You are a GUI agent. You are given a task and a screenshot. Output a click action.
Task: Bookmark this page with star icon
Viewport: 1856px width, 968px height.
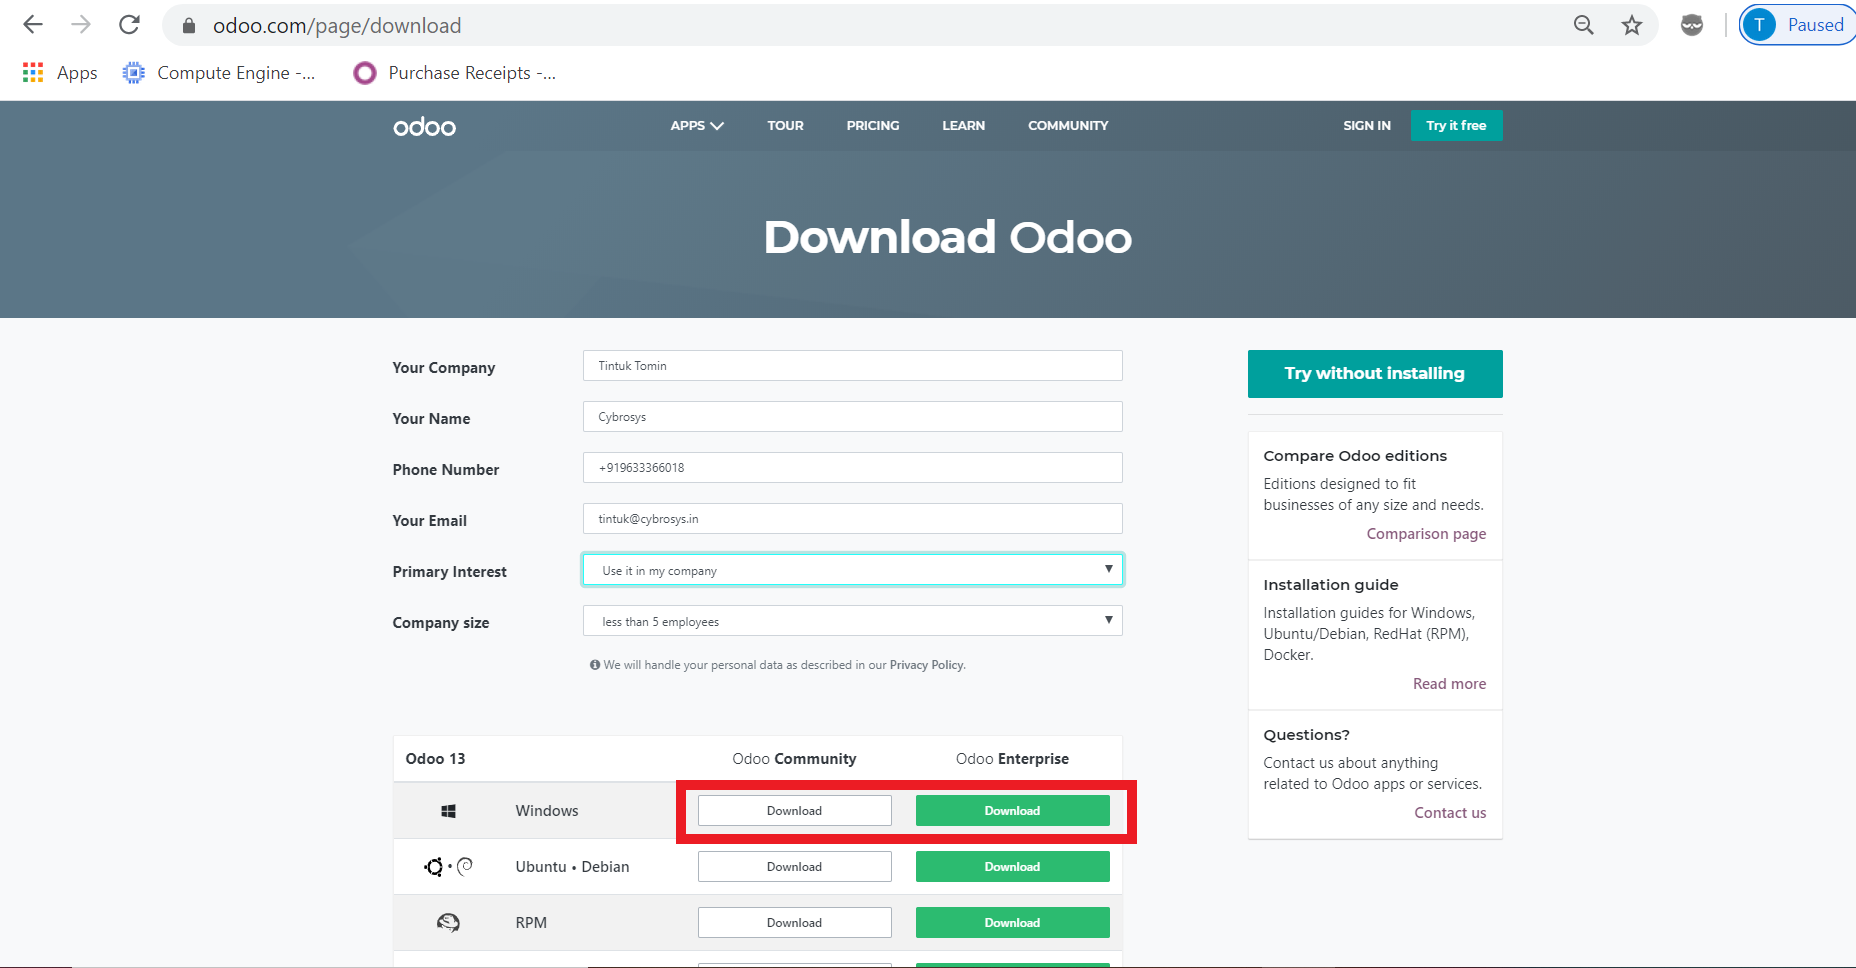[1631, 25]
